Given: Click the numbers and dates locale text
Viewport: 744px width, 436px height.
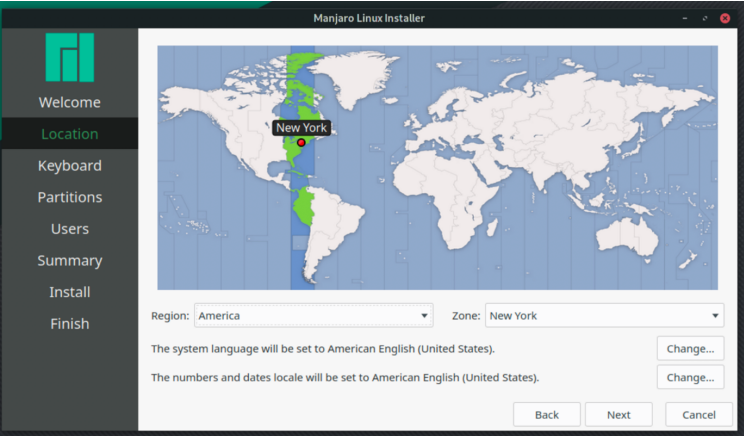Looking at the screenshot, I should pos(345,378).
